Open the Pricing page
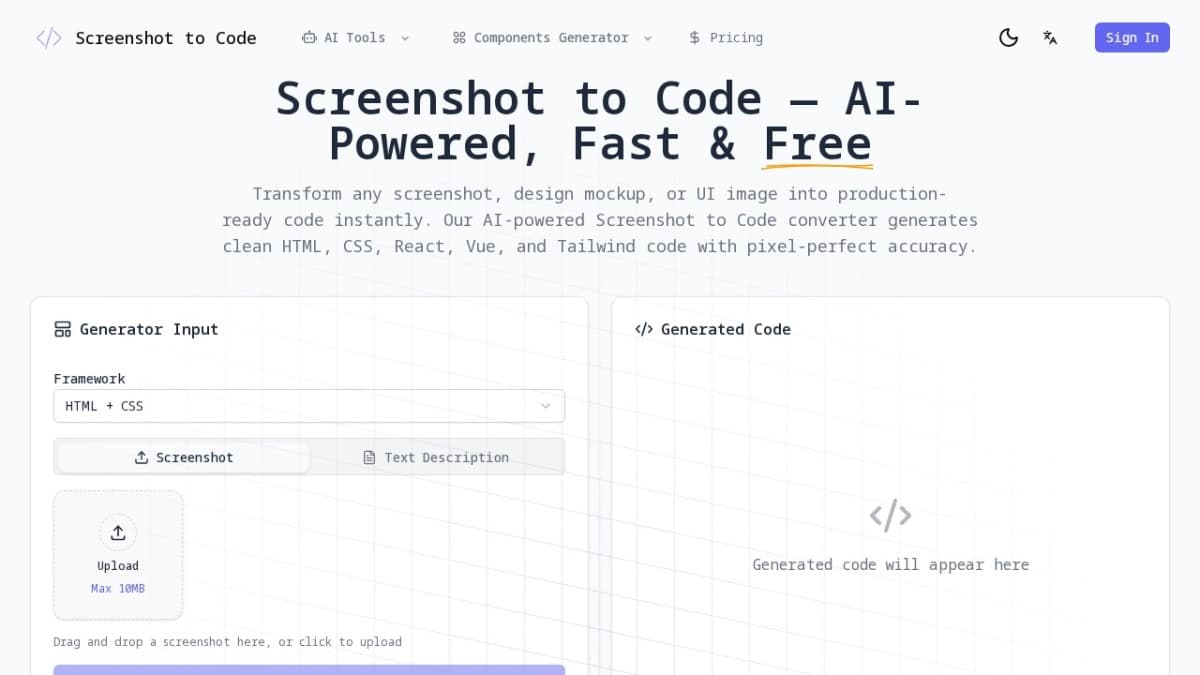This screenshot has width=1200, height=675. point(726,37)
